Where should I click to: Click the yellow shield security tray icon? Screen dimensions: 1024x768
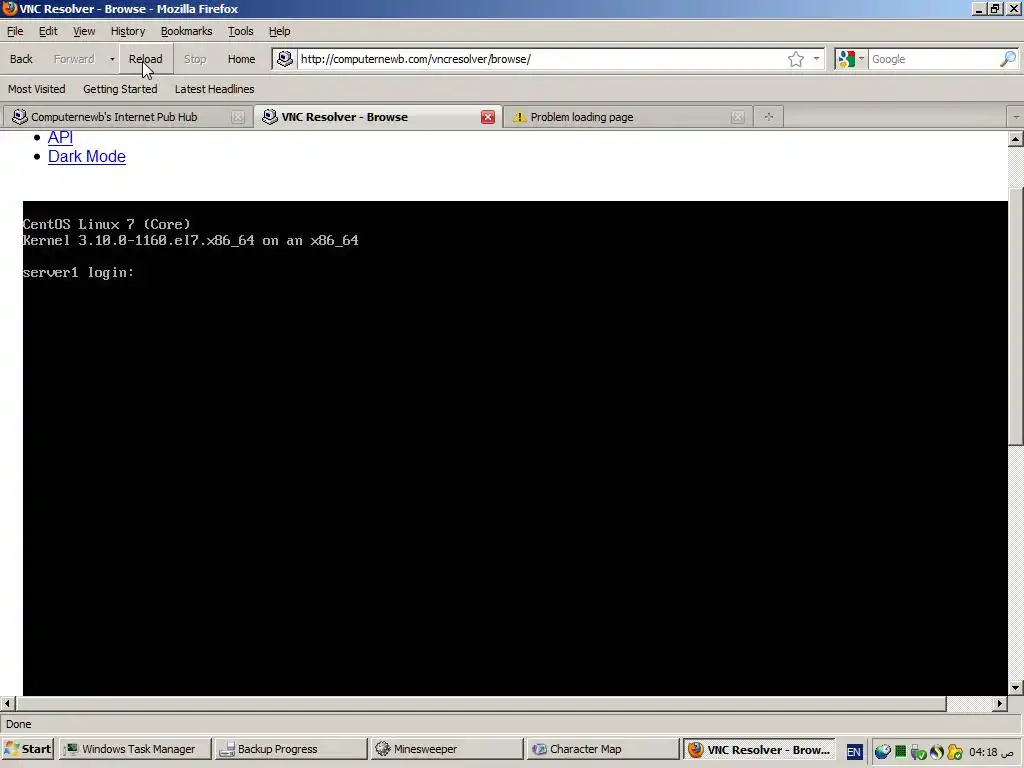pos(955,752)
